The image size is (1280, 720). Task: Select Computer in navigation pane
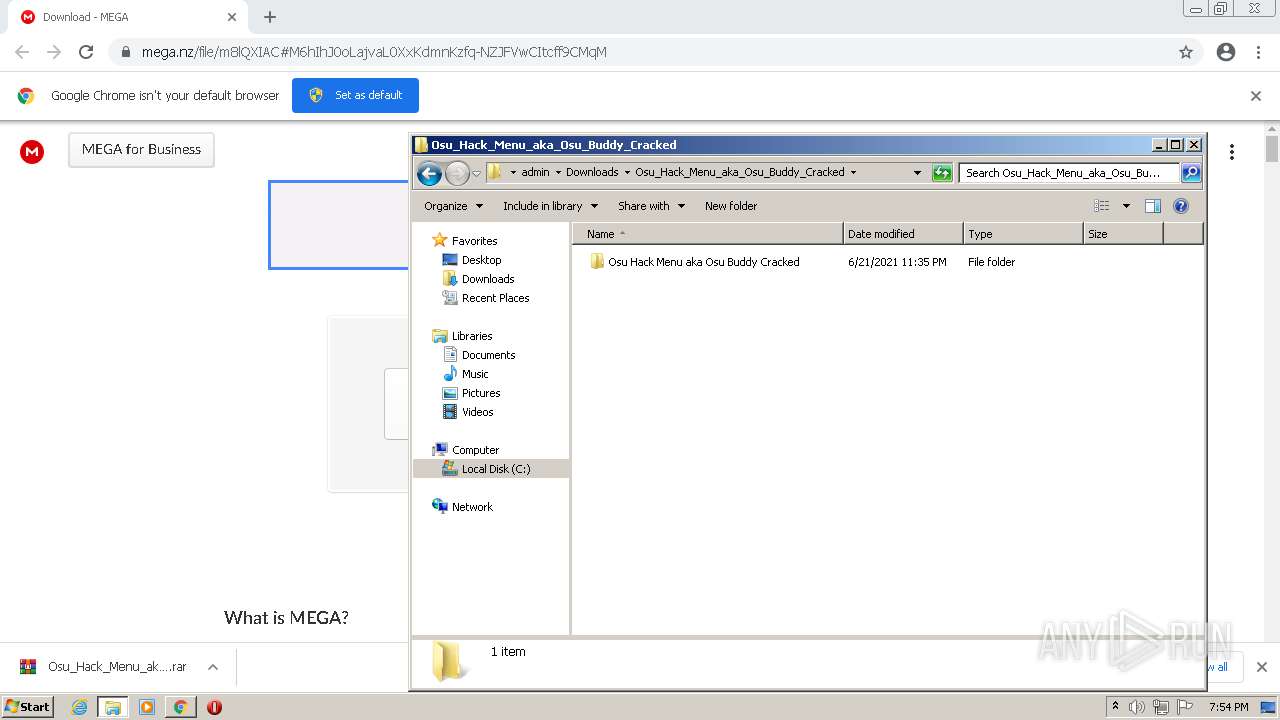475,450
